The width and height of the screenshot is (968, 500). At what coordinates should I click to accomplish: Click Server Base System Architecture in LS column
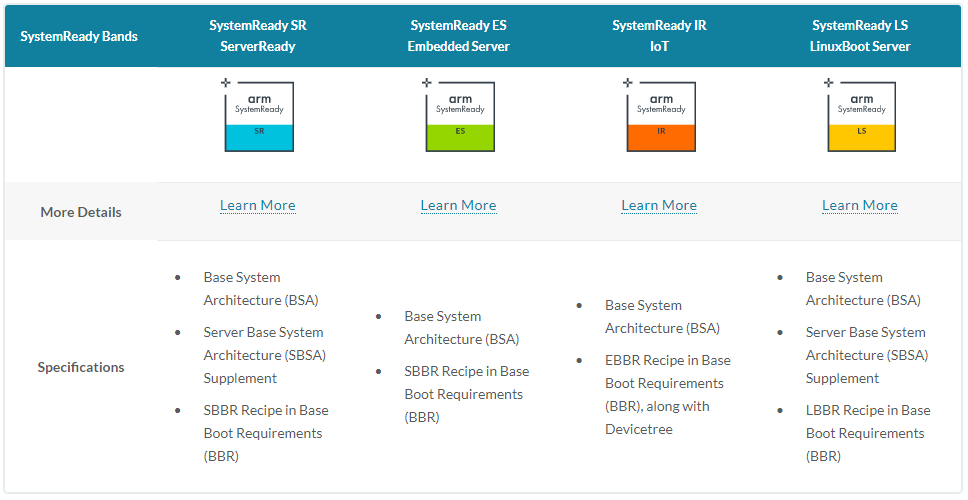867,355
